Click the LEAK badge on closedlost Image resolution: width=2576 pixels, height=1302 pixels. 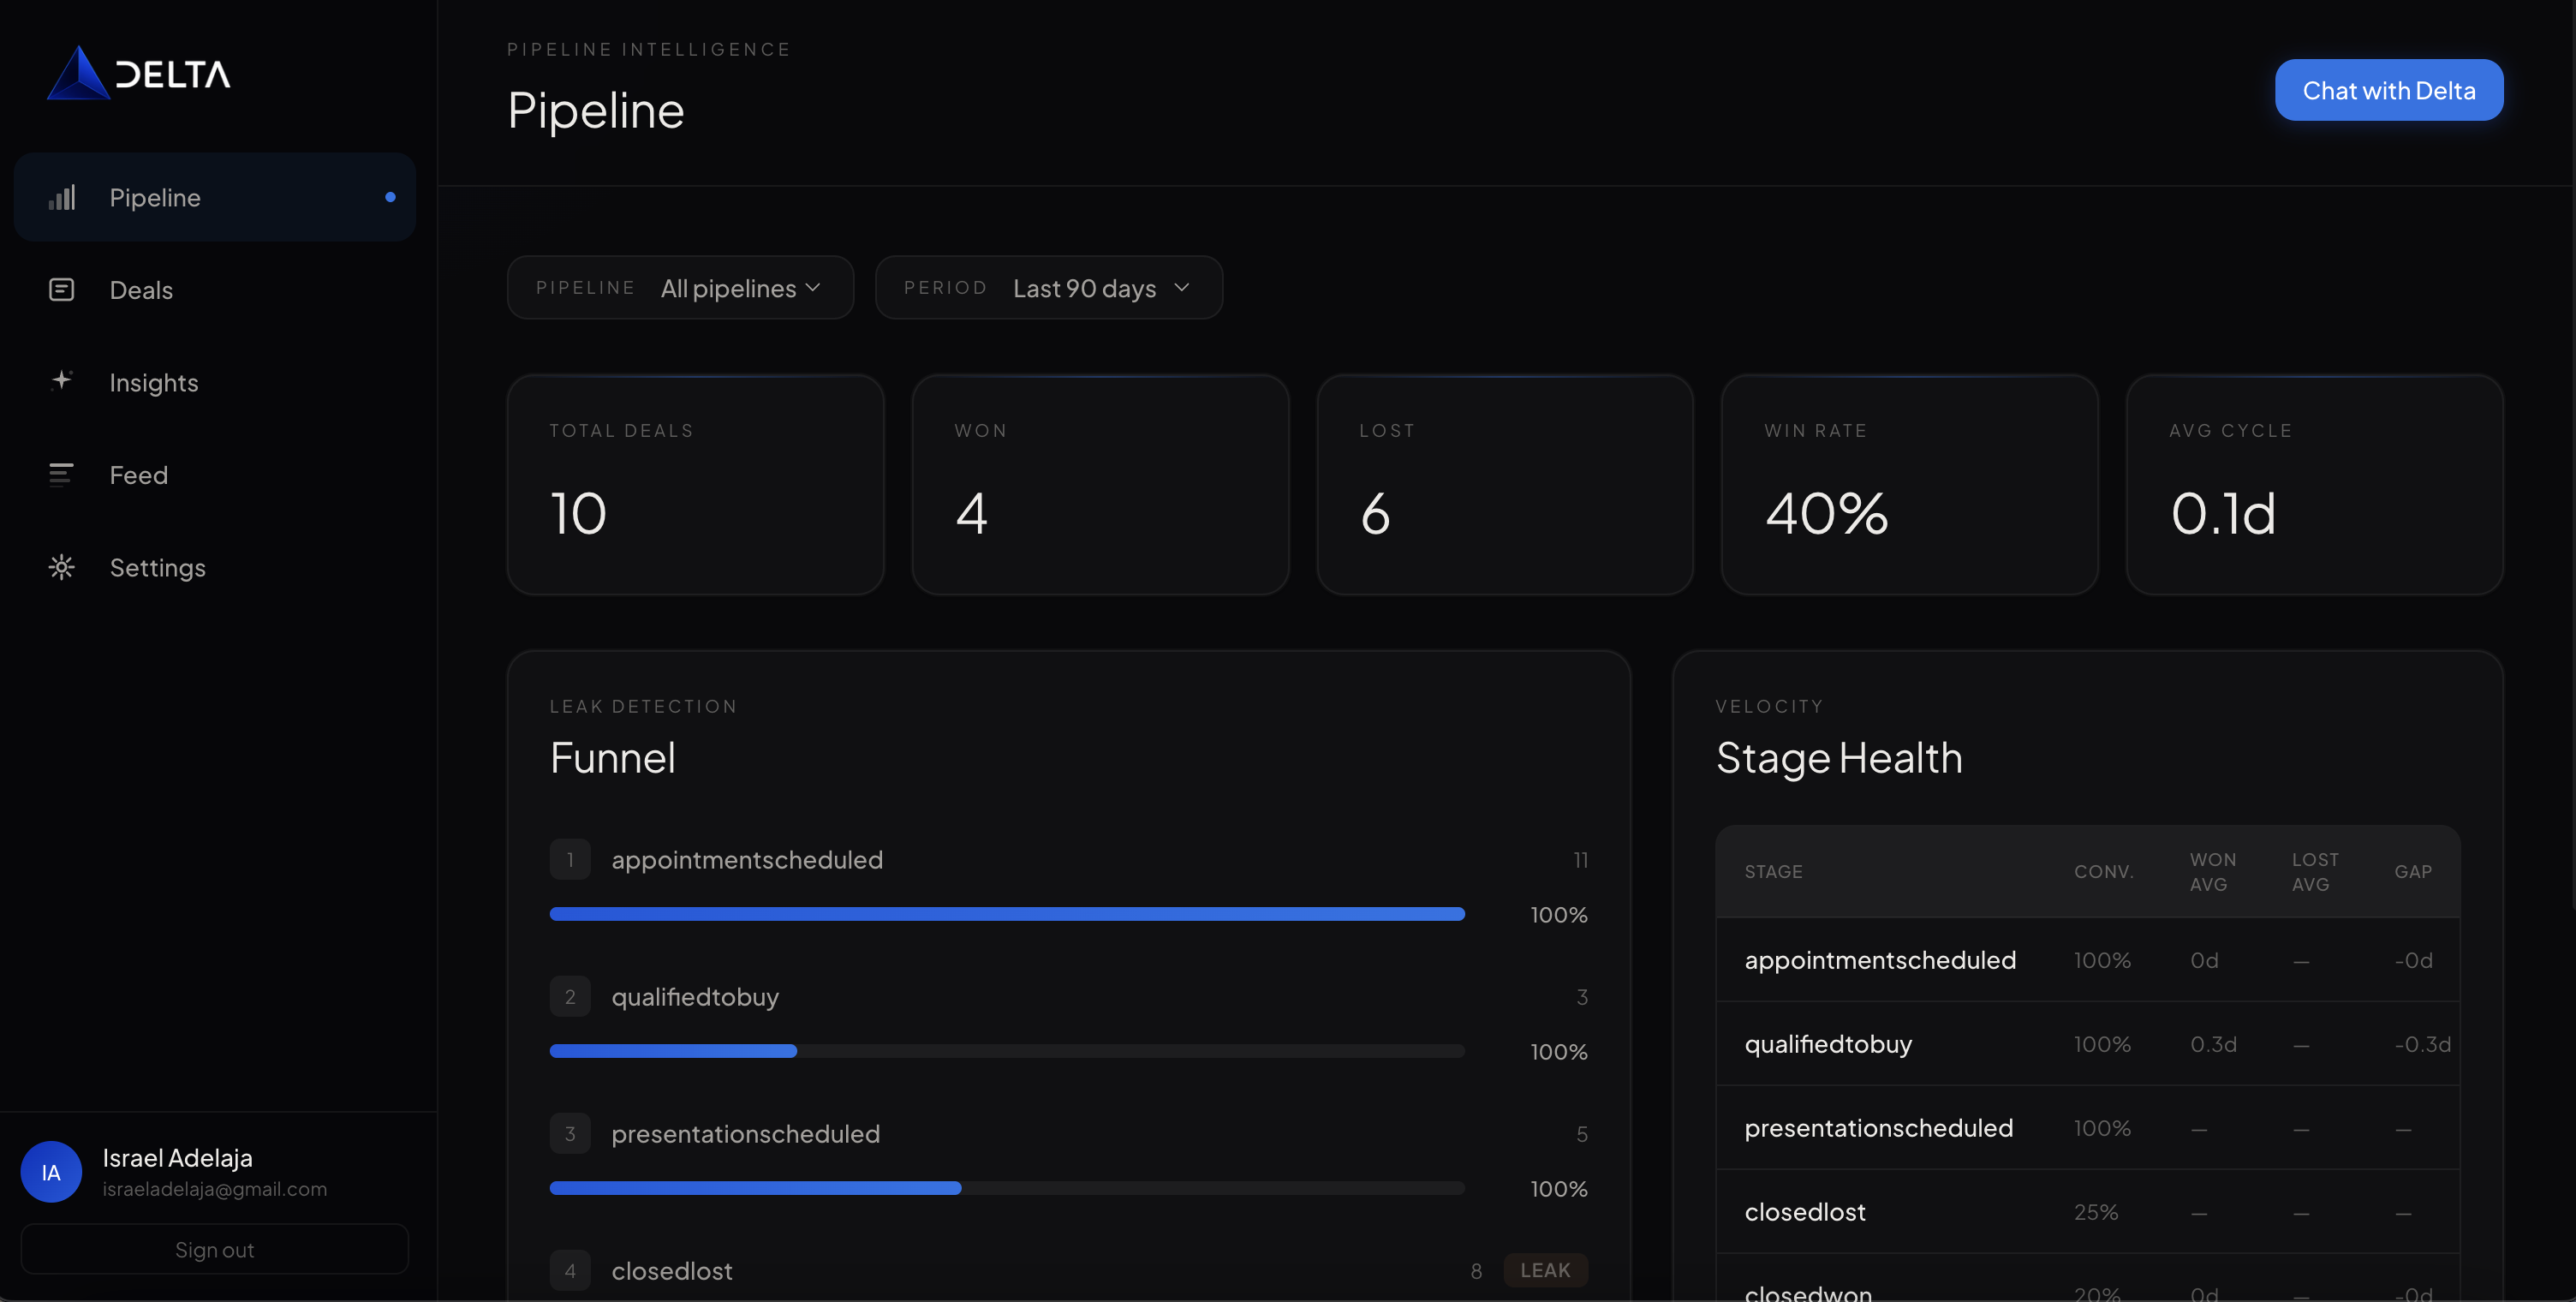pyautogui.click(x=1544, y=1270)
